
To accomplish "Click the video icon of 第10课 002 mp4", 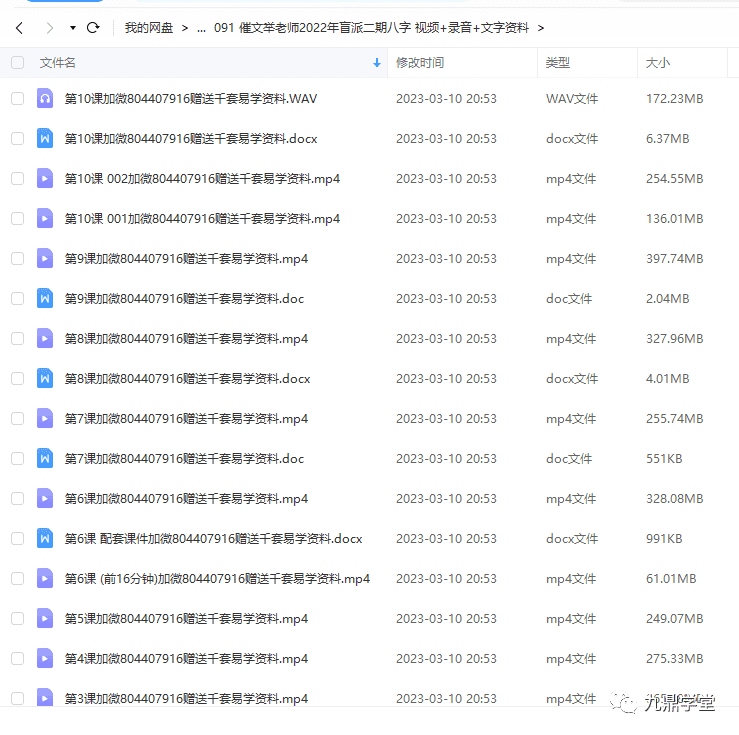I will (x=45, y=179).
